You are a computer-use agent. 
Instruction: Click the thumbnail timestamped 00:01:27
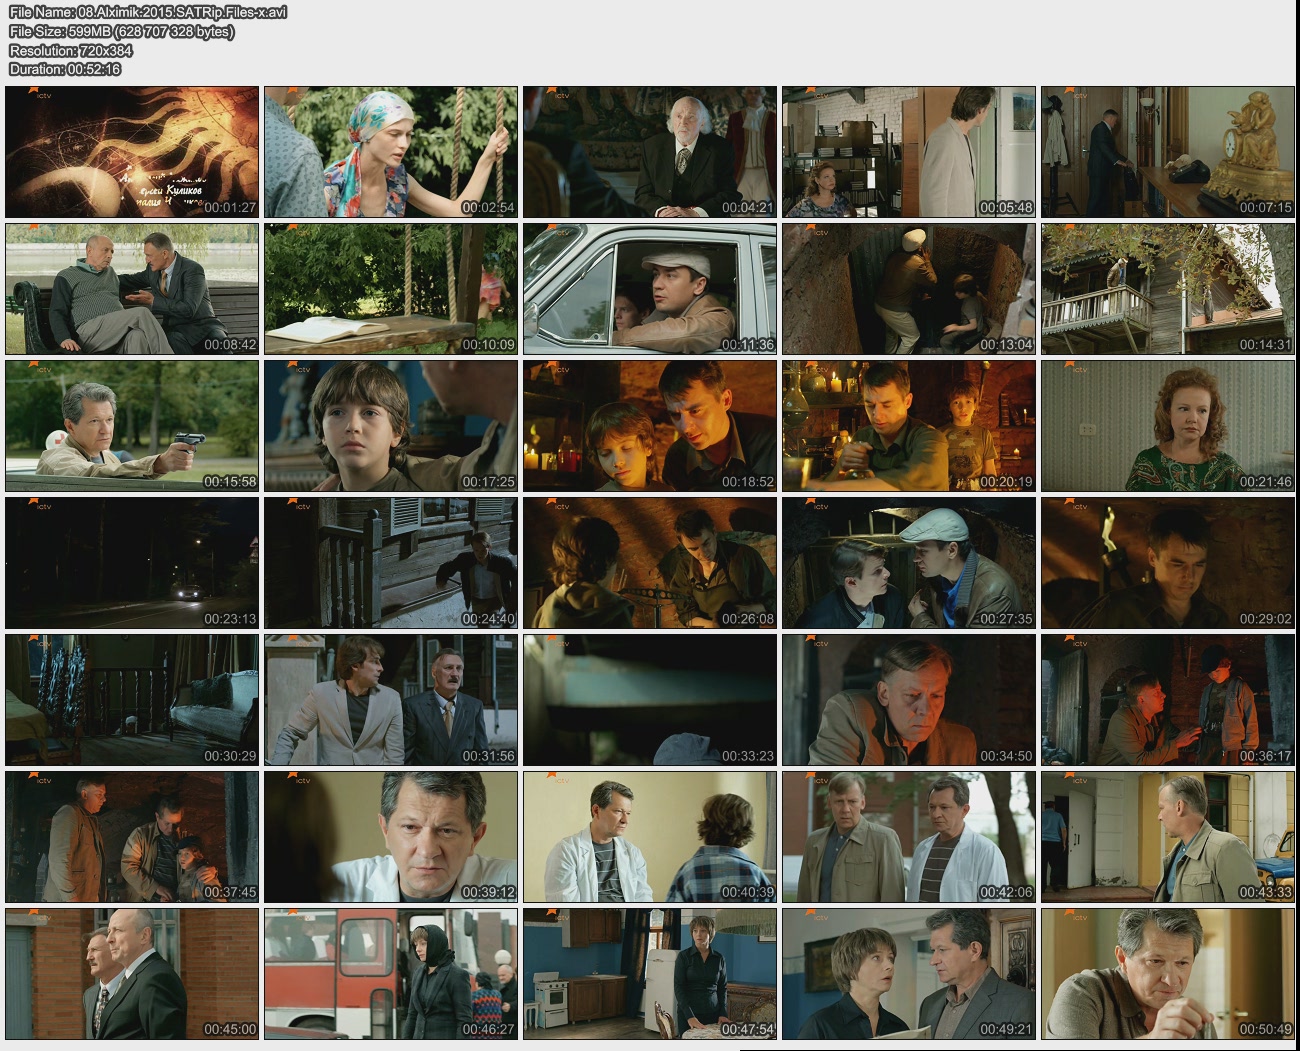click(x=132, y=152)
